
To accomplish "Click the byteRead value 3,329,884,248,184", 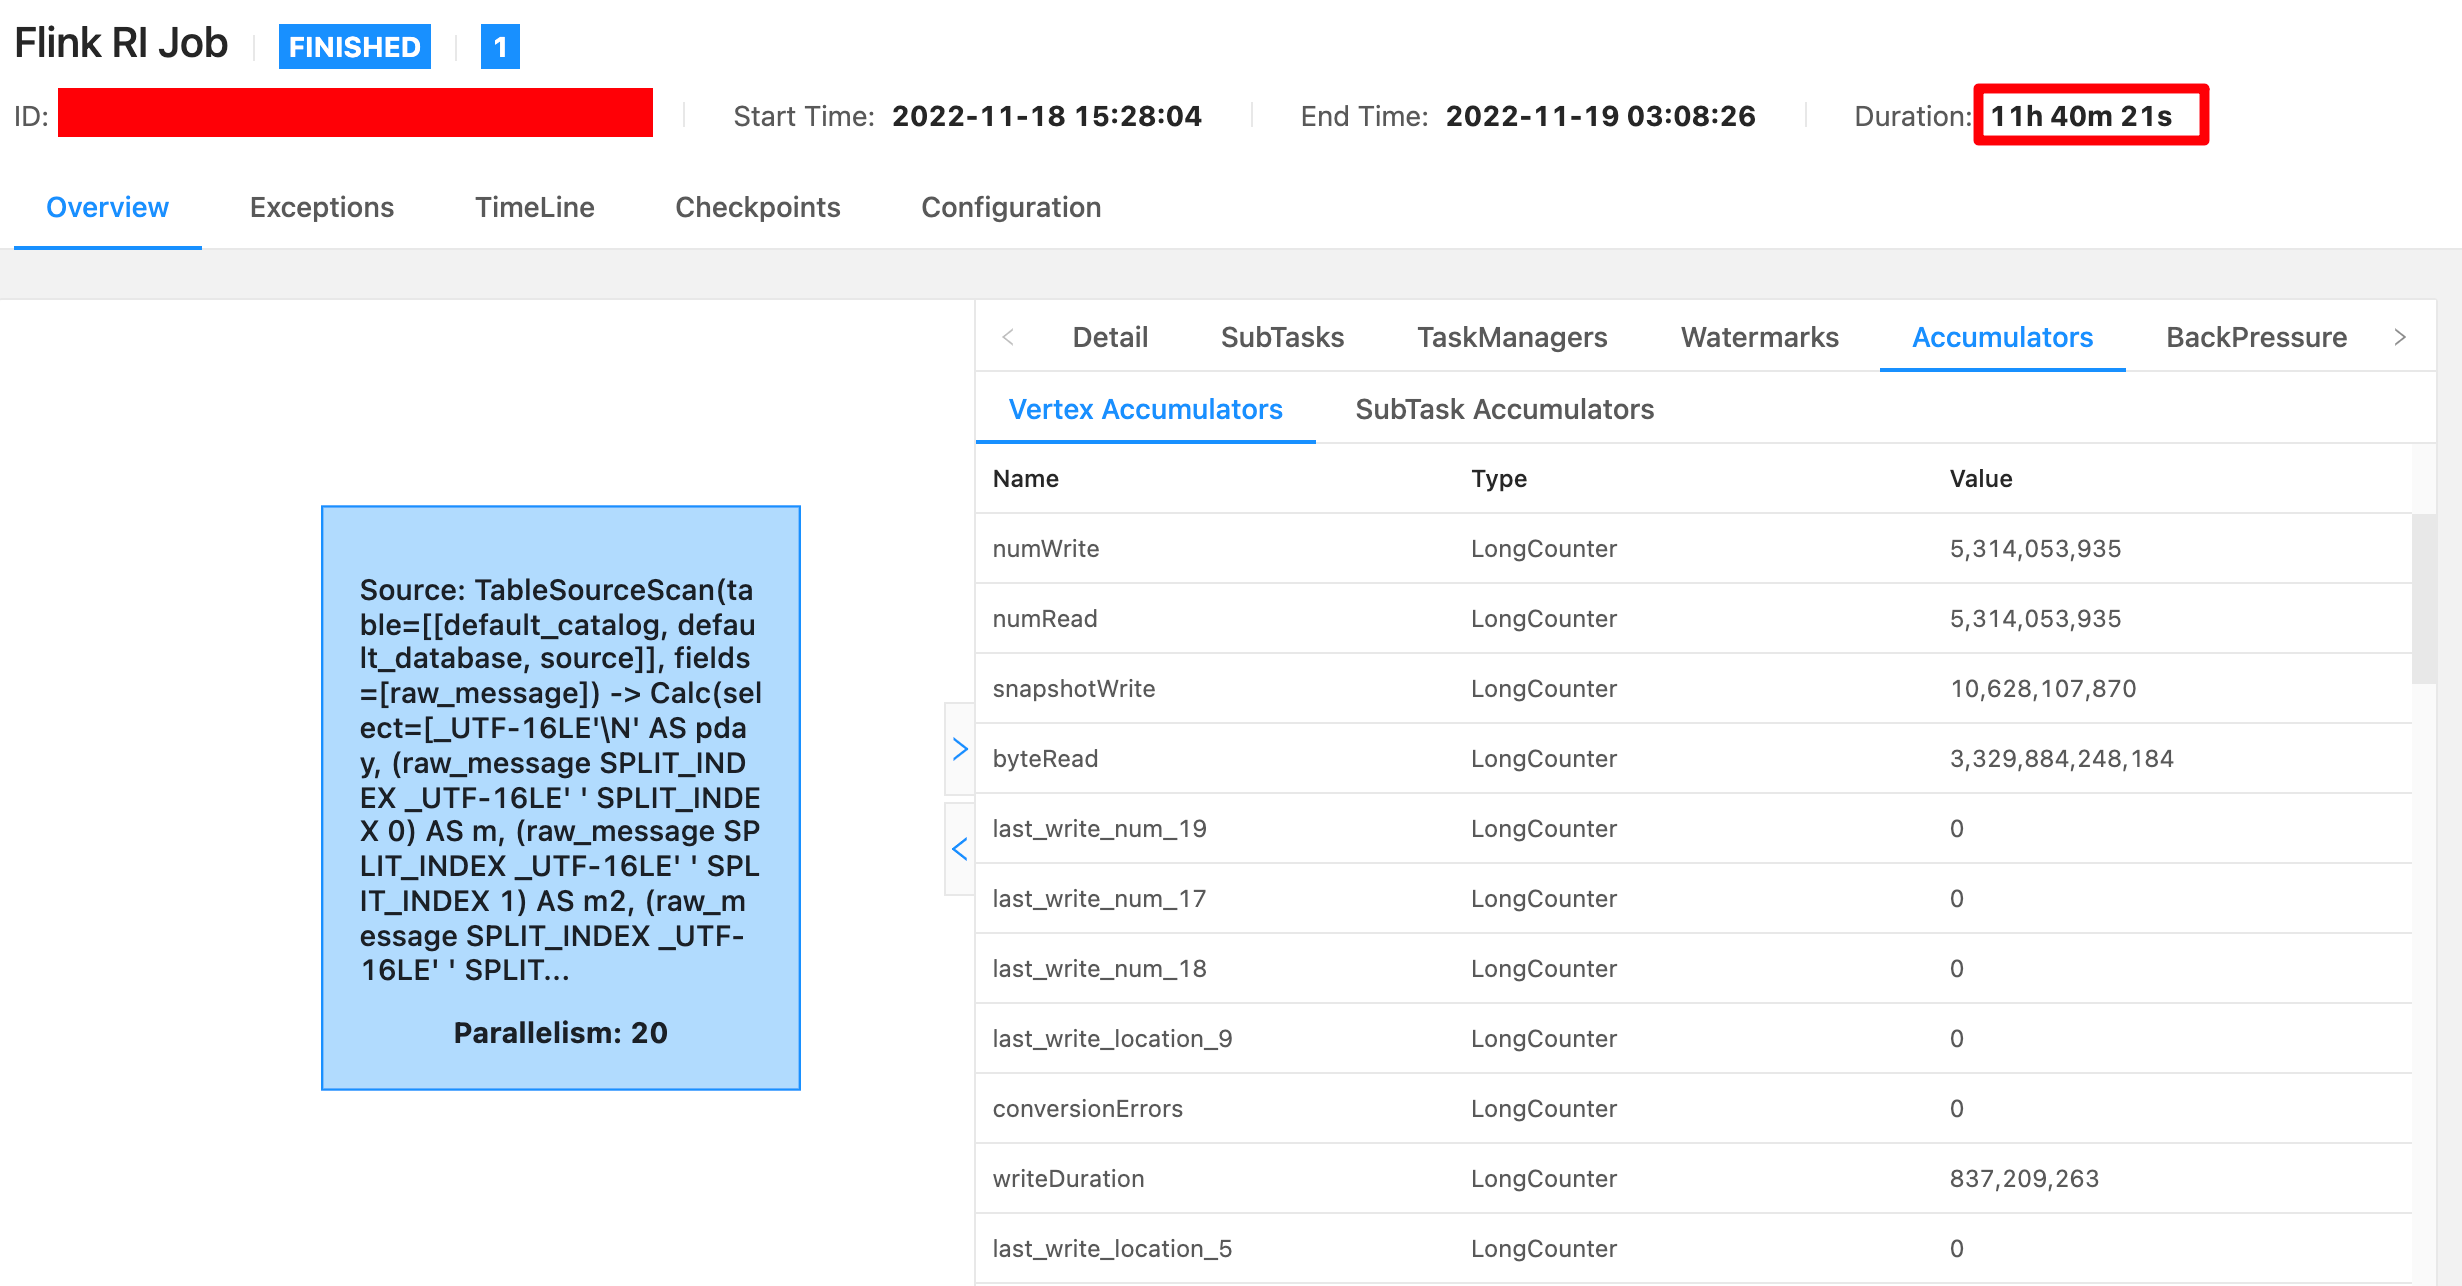I will 2061,758.
